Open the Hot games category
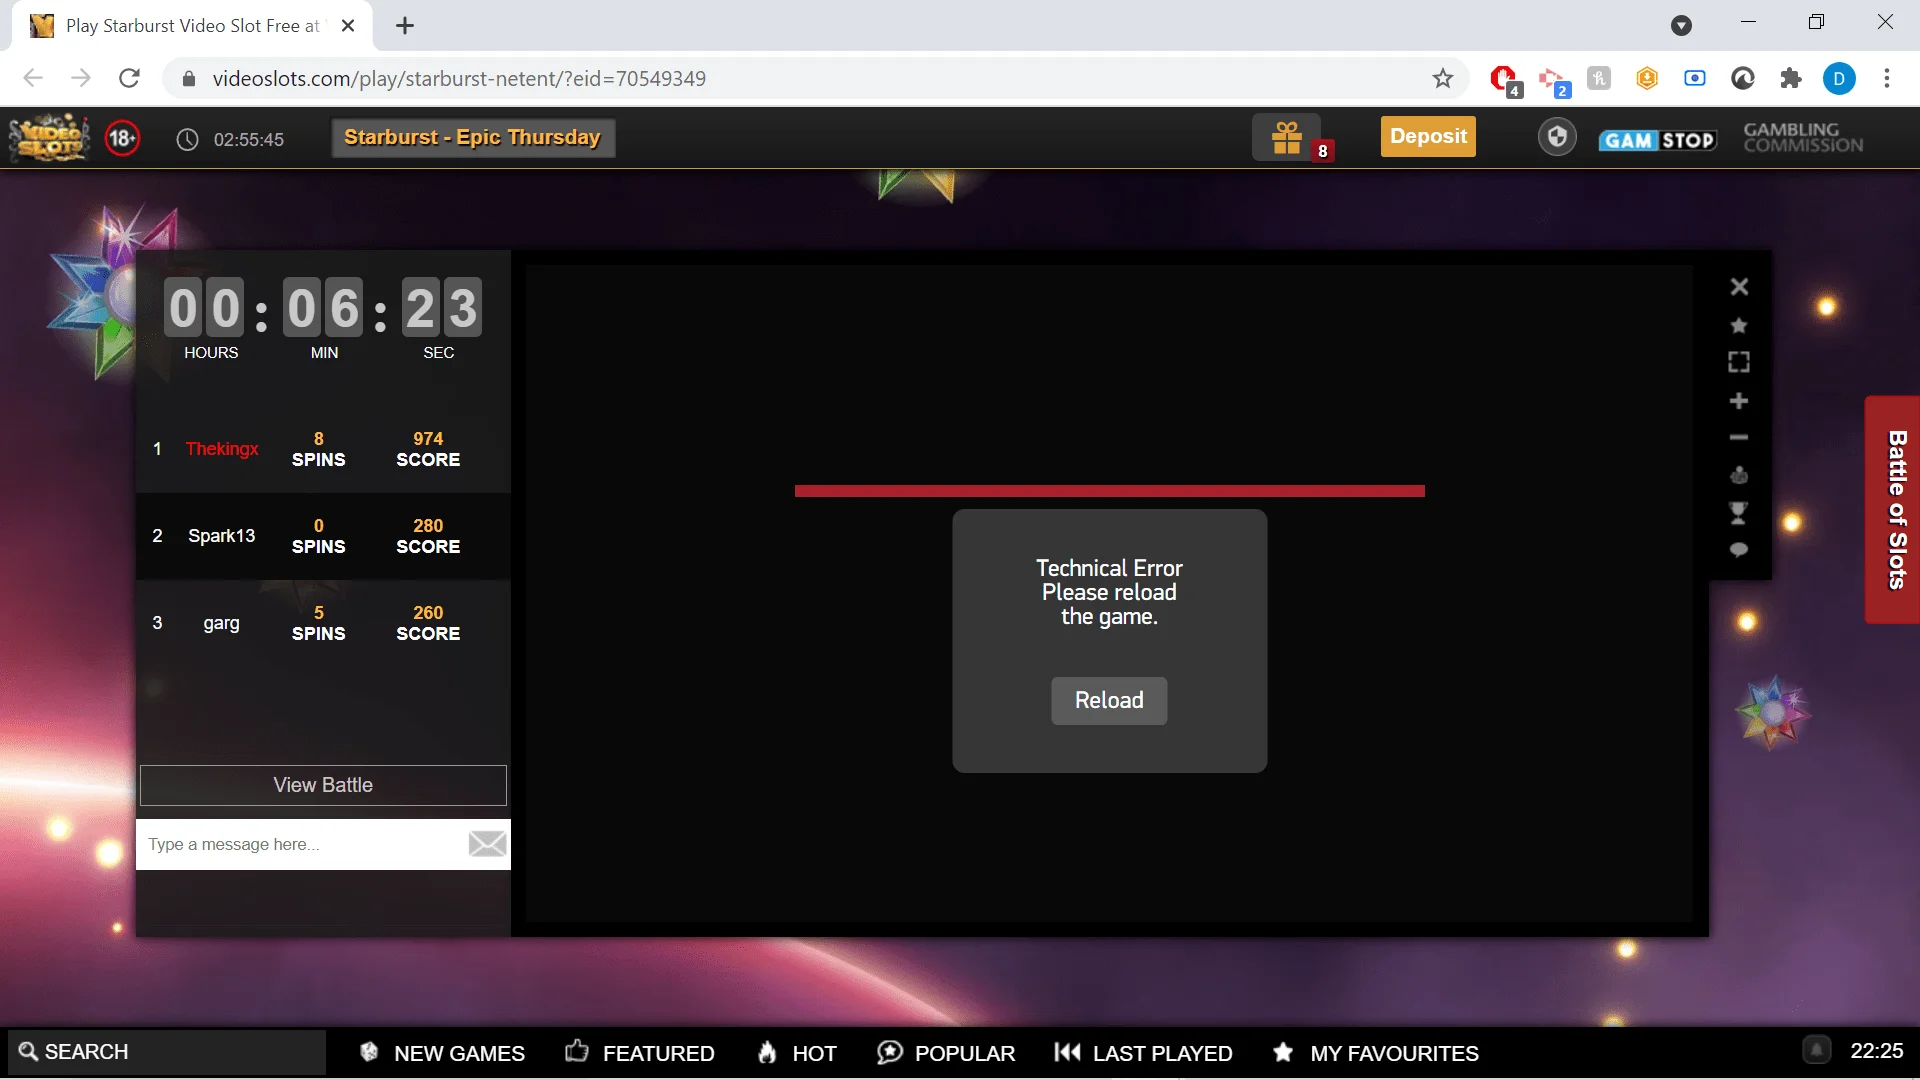Screen dimensions: 1920x1080 tap(797, 1053)
